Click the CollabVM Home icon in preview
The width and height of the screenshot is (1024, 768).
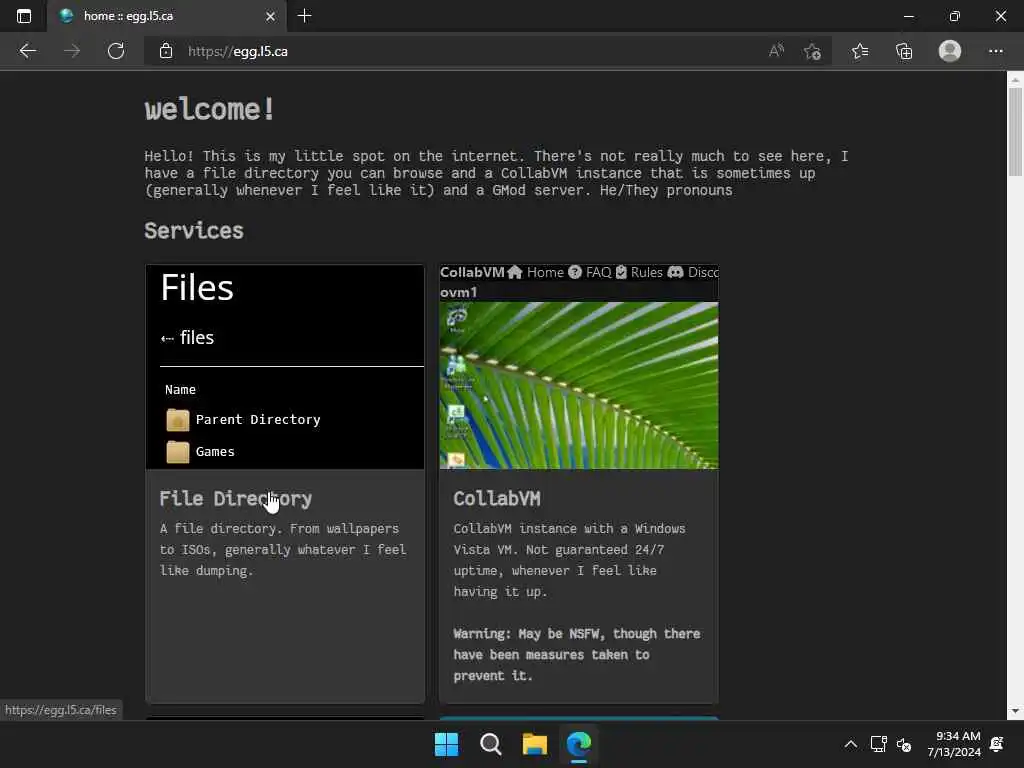[515, 272]
